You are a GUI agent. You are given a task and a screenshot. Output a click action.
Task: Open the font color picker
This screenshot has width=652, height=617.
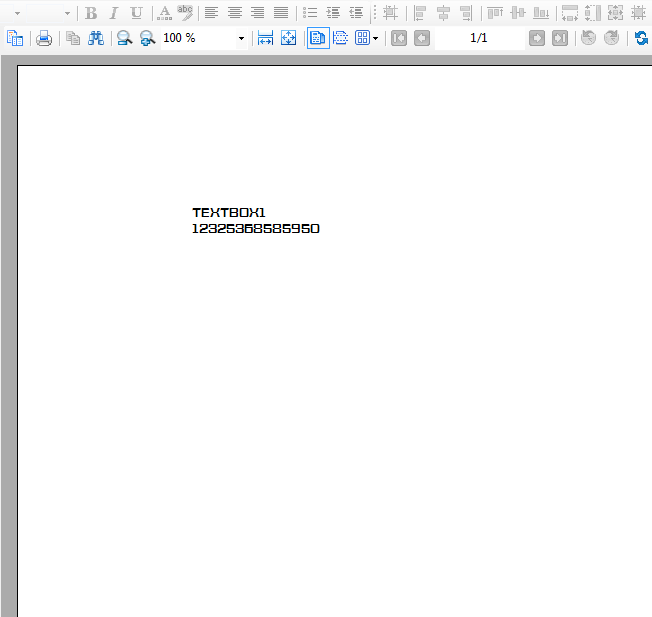click(164, 13)
